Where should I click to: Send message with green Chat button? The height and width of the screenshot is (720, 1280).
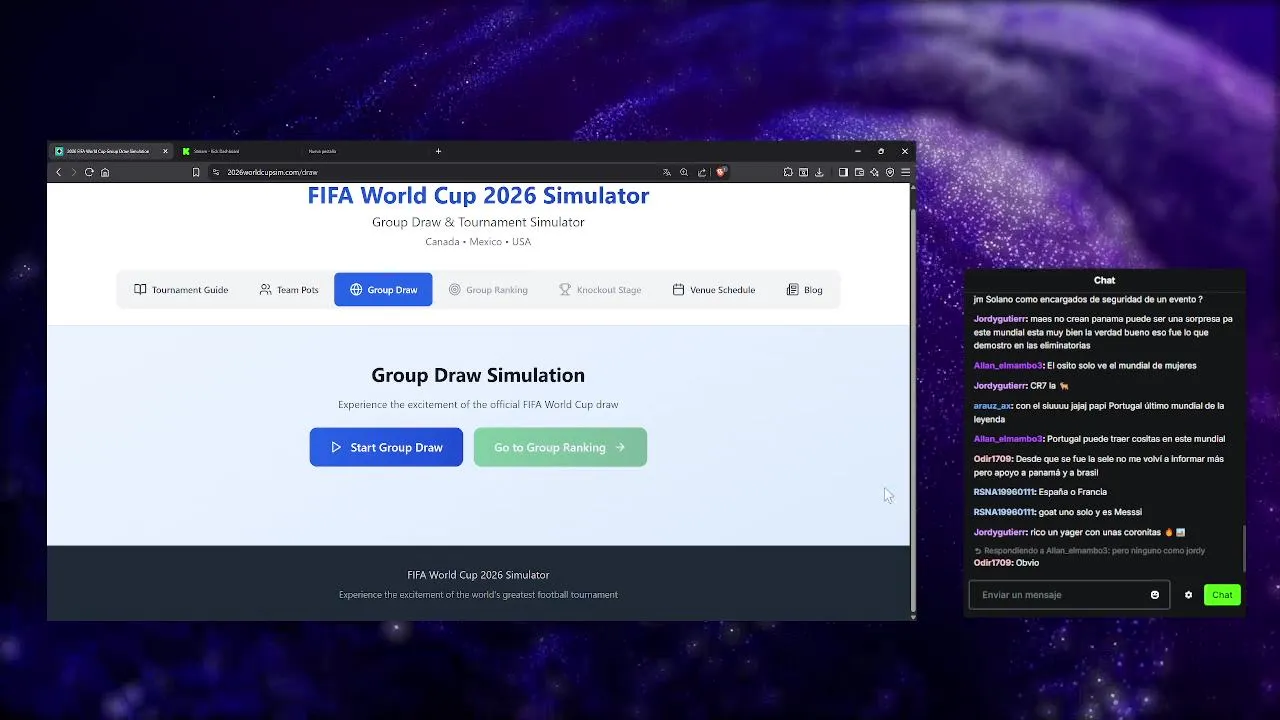coord(1222,595)
